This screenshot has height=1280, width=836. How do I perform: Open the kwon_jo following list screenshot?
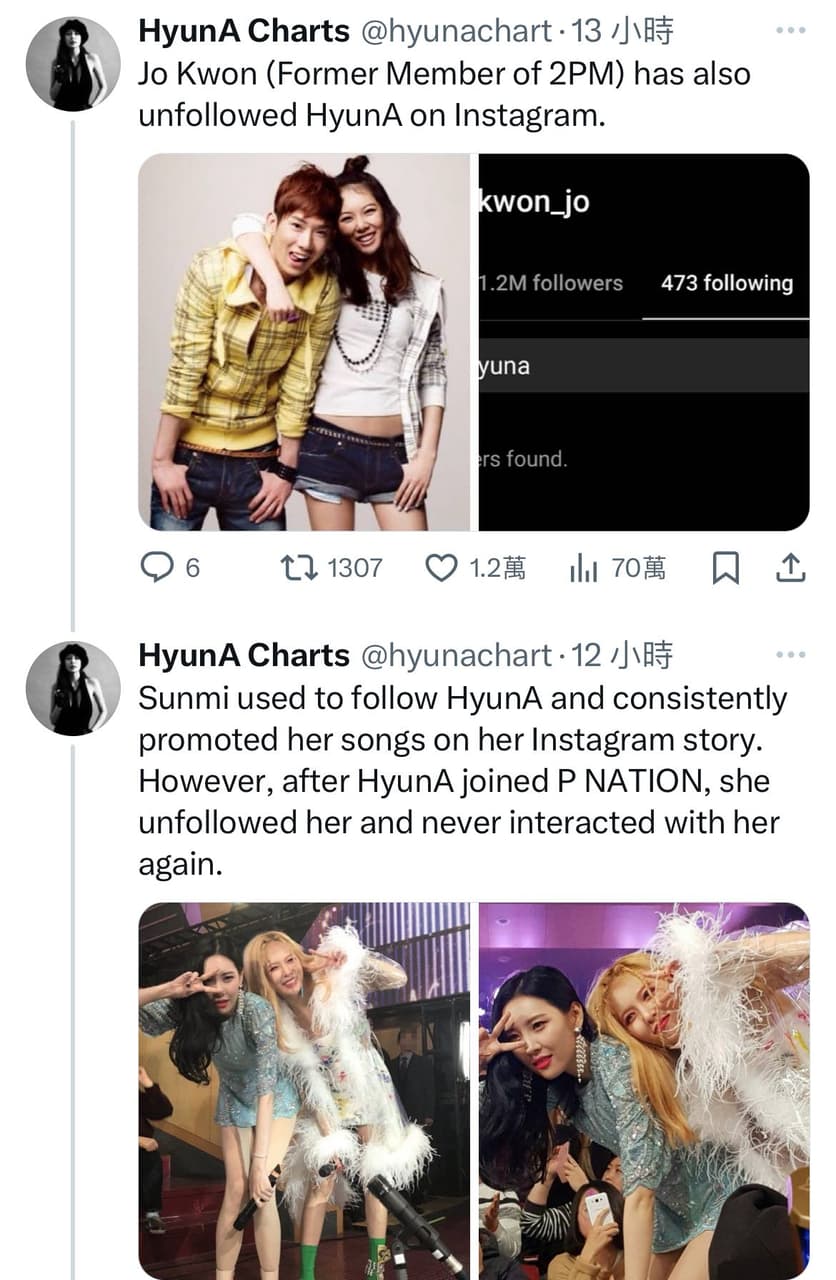(644, 342)
